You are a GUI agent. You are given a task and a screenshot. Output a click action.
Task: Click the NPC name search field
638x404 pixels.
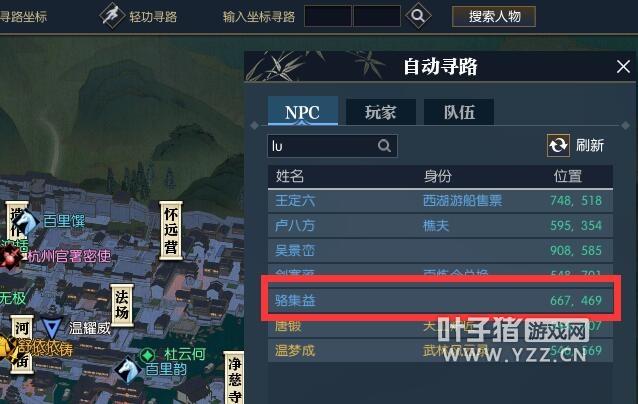point(332,146)
